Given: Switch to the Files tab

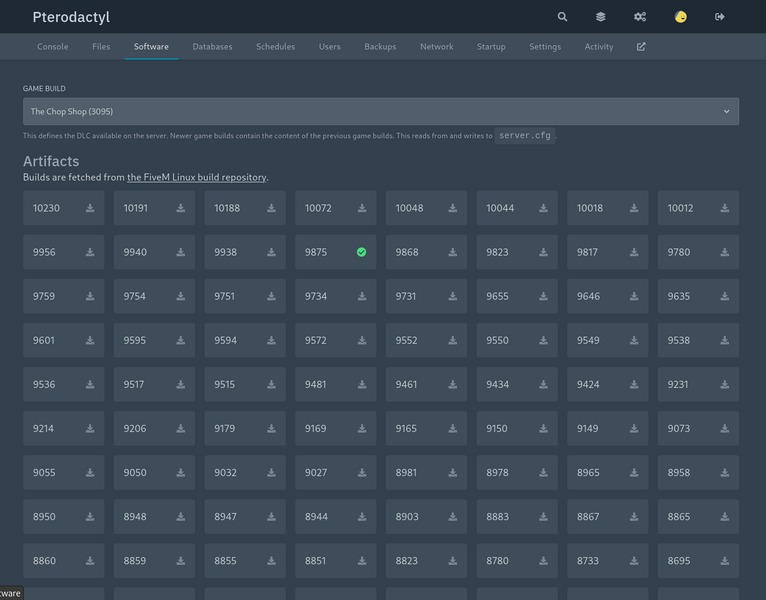Looking at the screenshot, I should tap(101, 46).
